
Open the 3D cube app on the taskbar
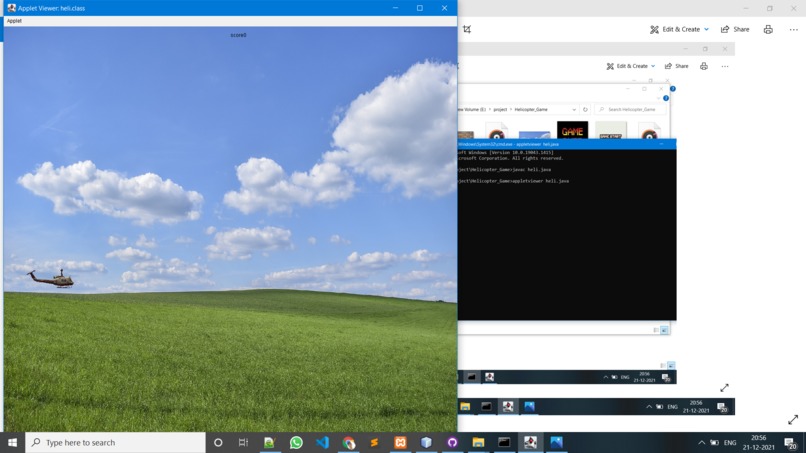[x=426, y=442]
